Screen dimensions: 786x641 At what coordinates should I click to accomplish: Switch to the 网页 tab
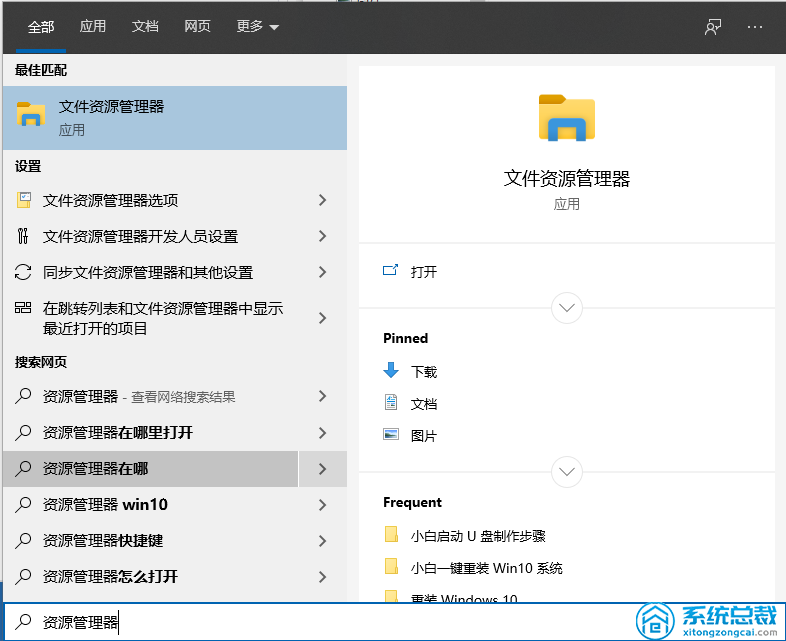pos(197,27)
